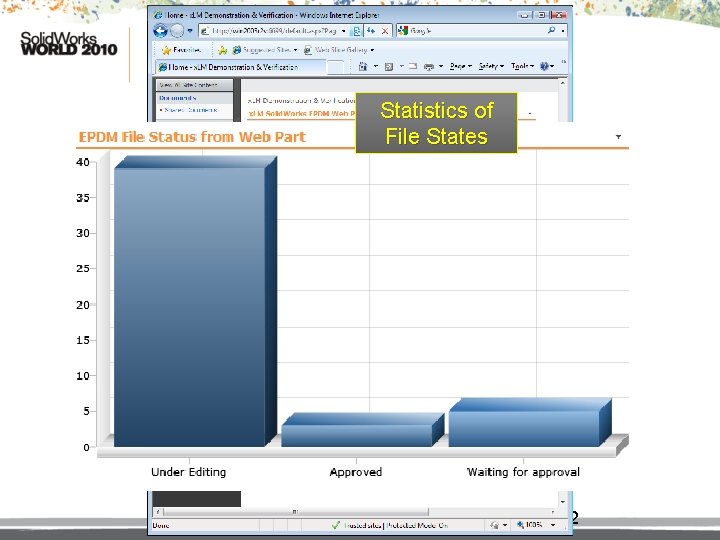Viewport: 720px width, 540px height.
Task: Click the Shared Documents sidebar link
Action: 191,110
